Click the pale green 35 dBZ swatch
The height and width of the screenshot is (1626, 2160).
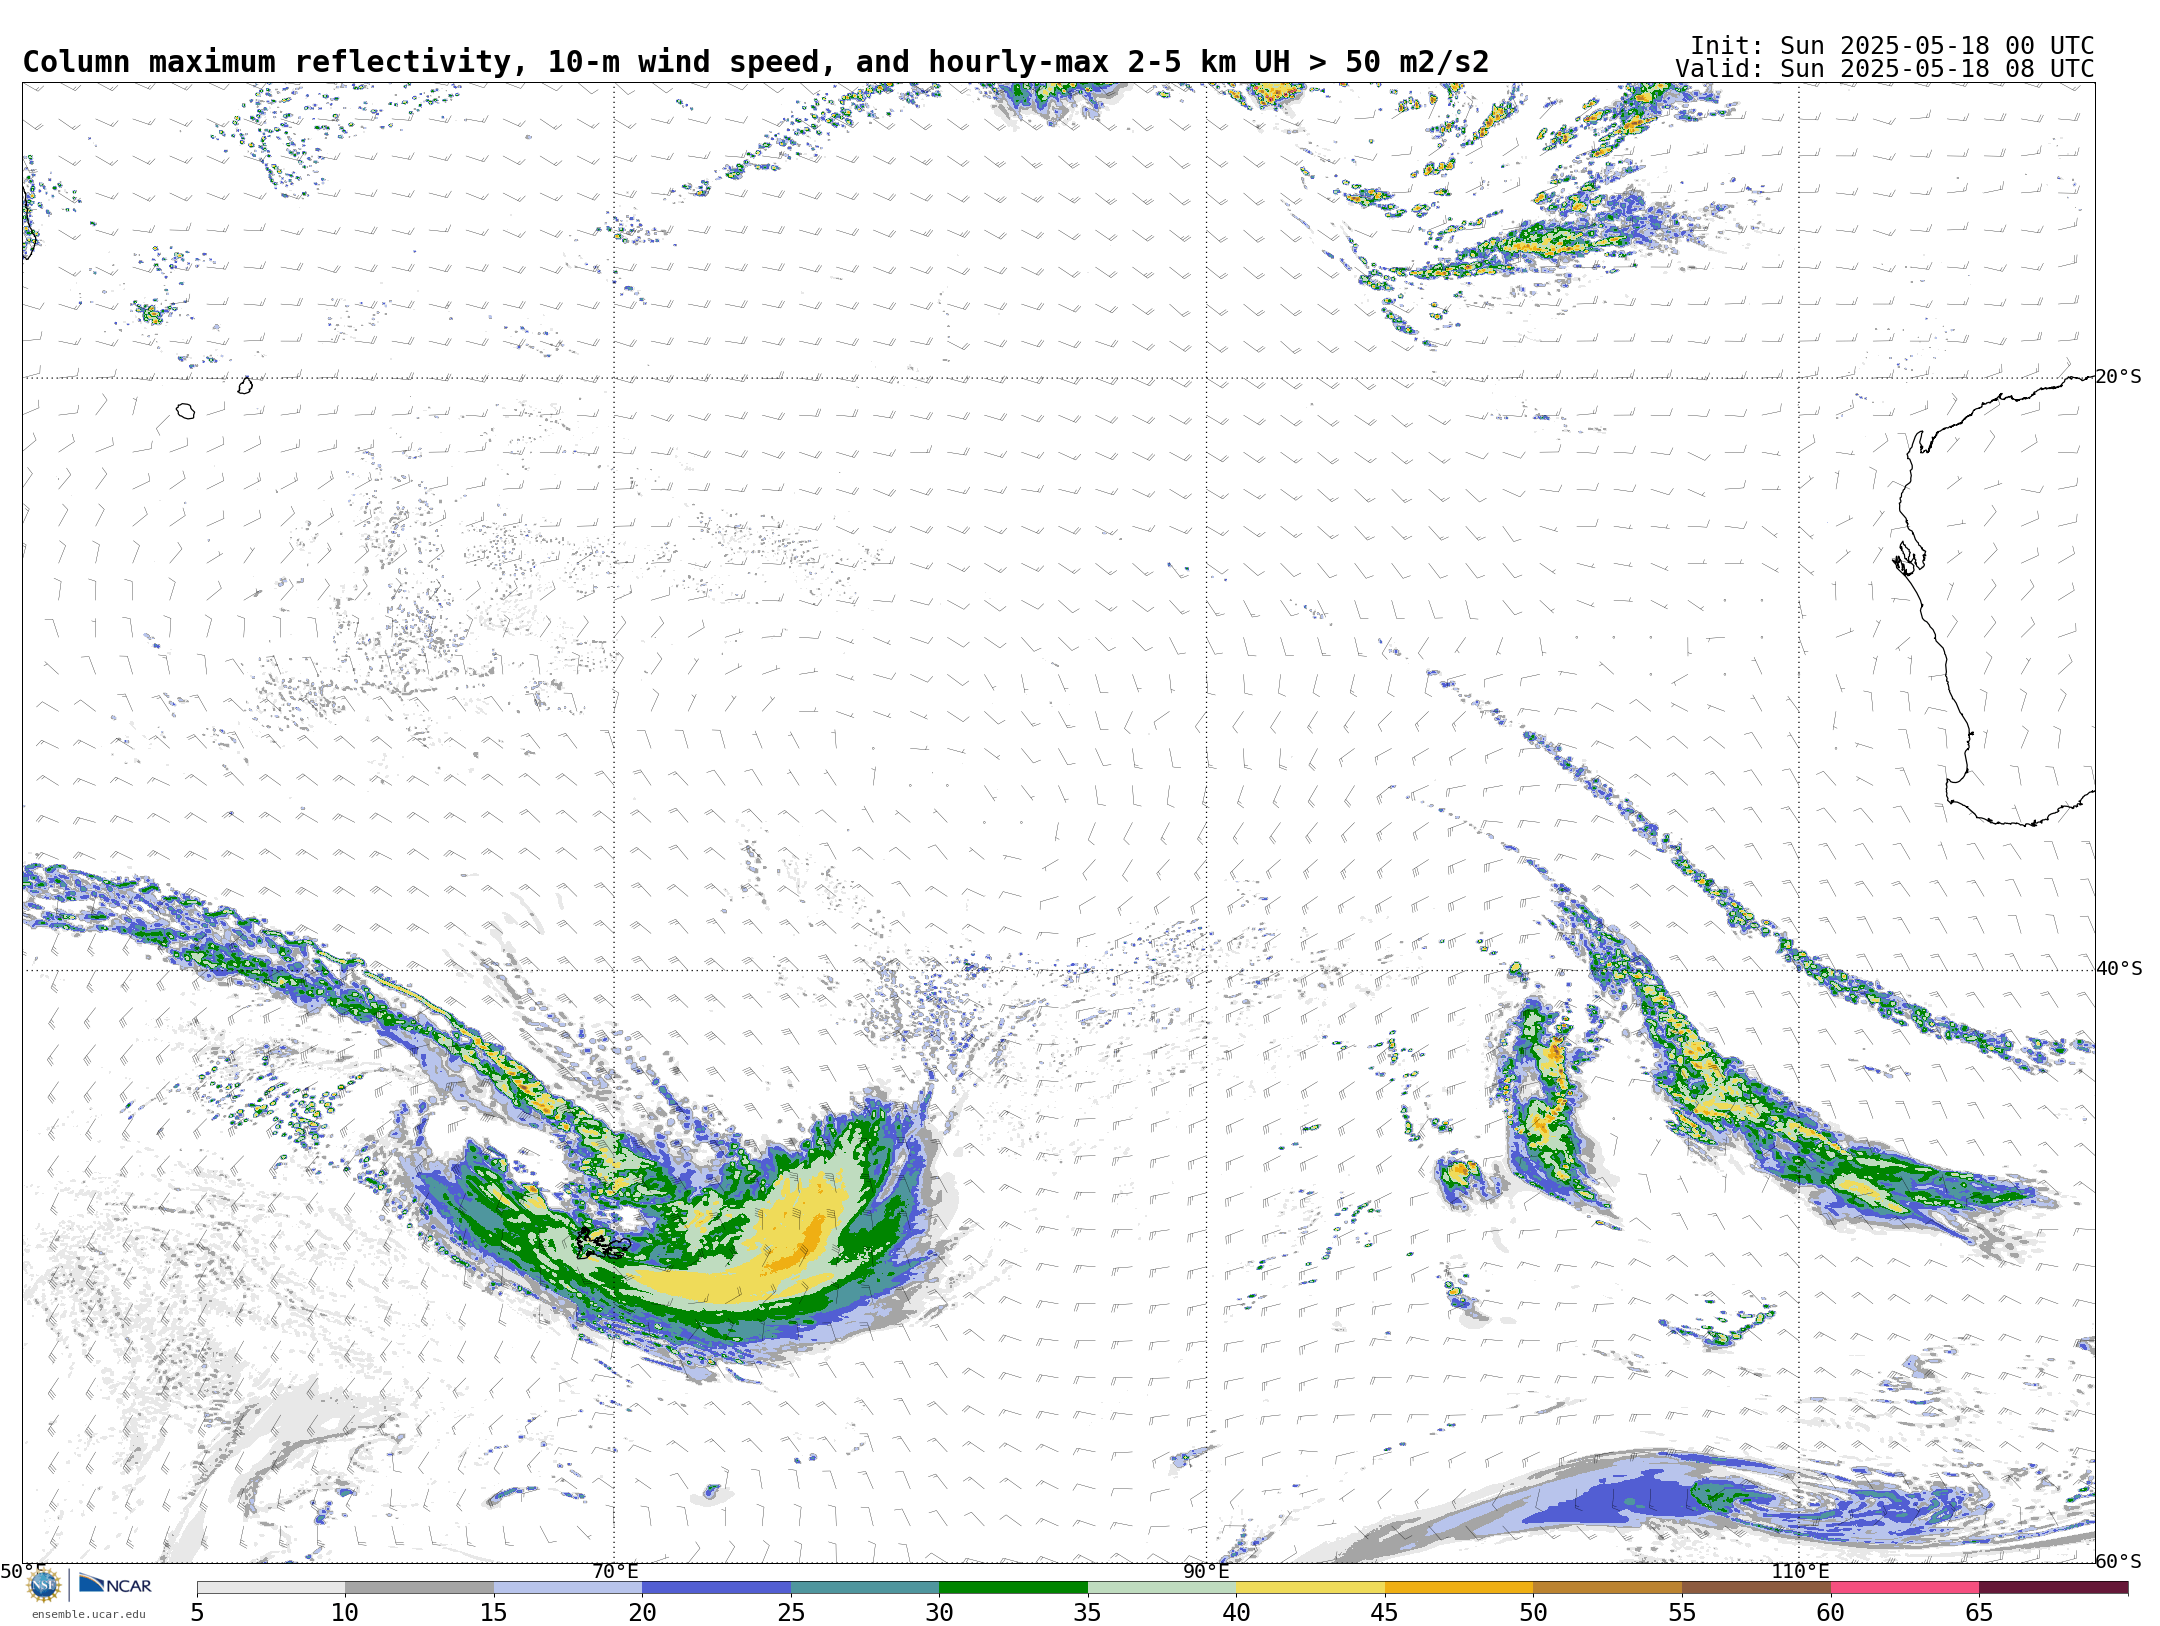(1162, 1588)
